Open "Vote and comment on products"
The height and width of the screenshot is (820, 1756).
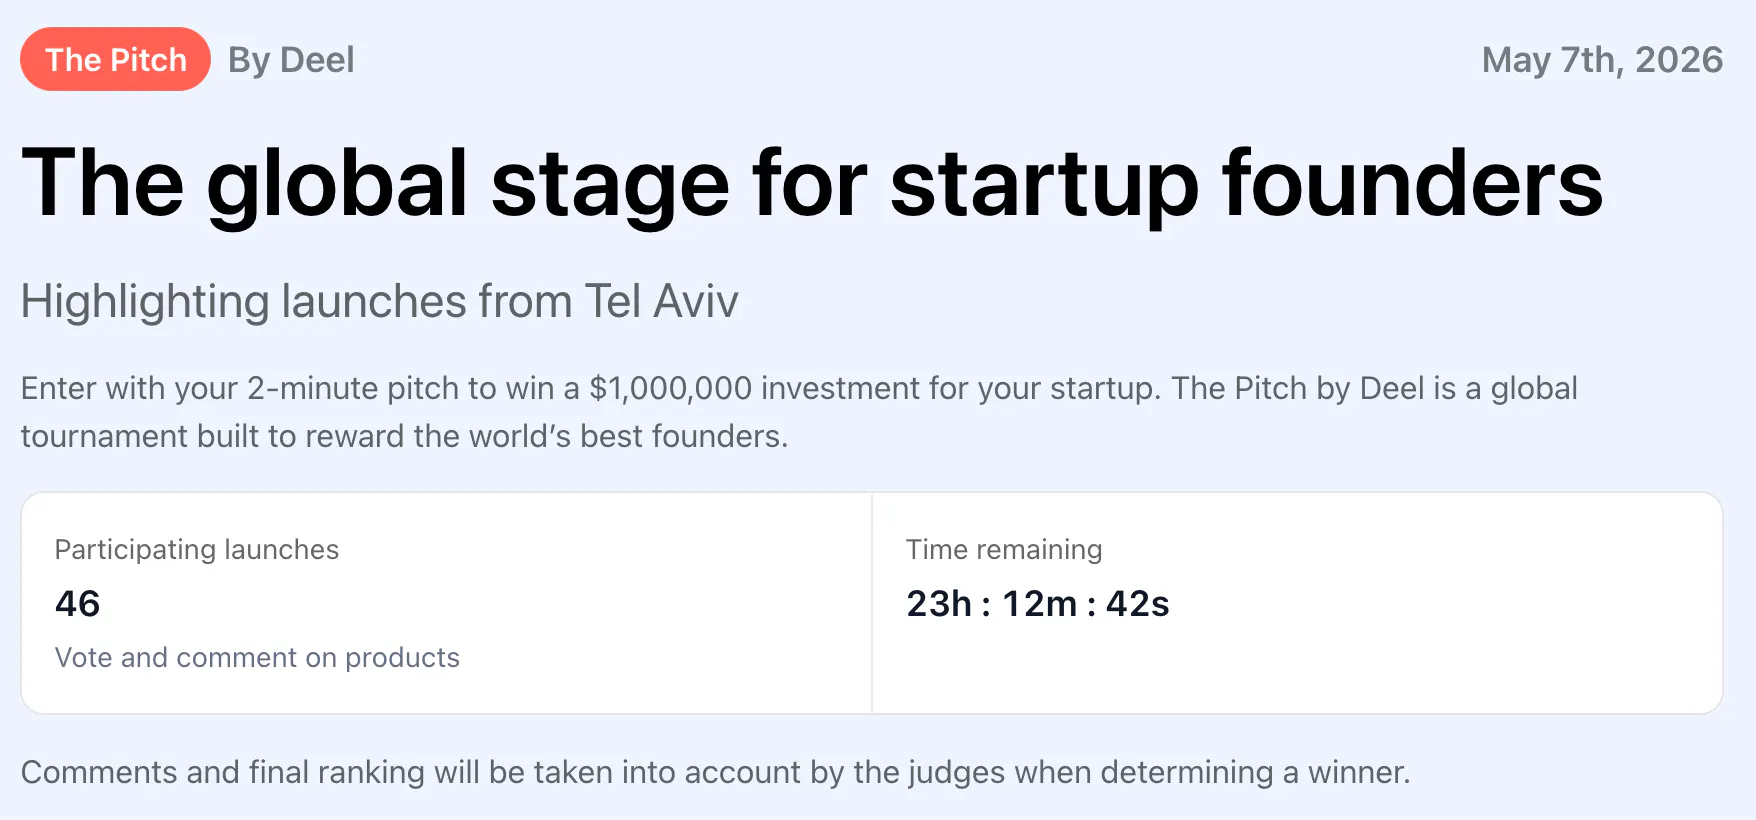click(x=257, y=657)
